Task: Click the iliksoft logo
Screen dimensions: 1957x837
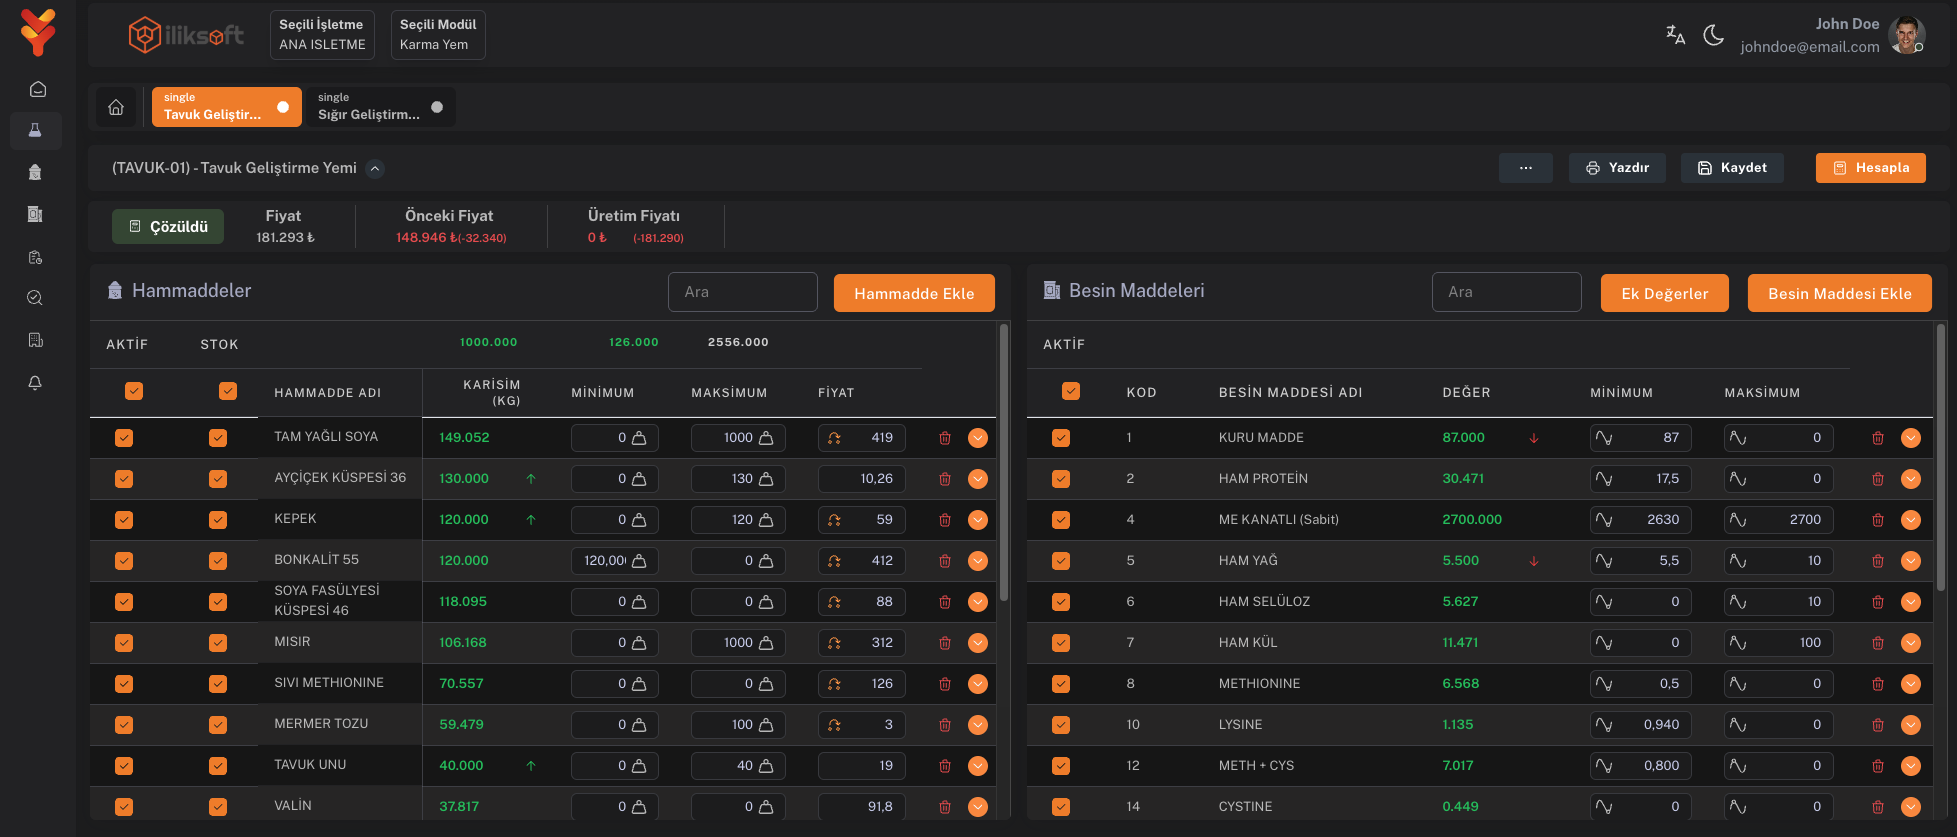Action: point(186,35)
